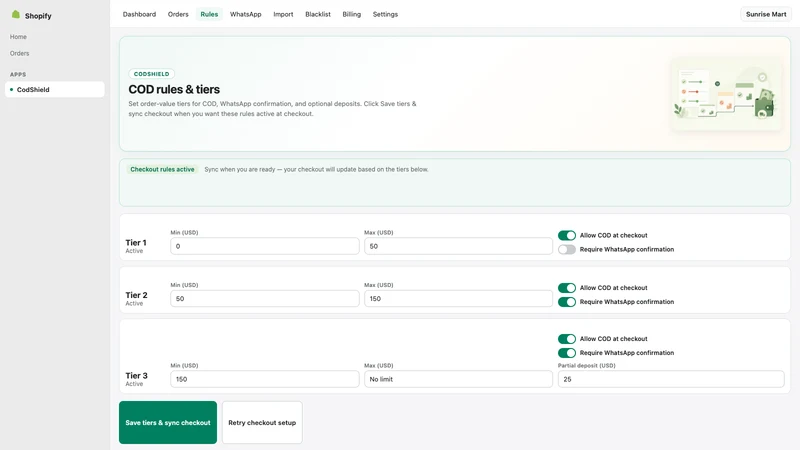Image resolution: width=800 pixels, height=450 pixels.
Task: Open Orders in the Shopify sidebar
Action: (x=19, y=53)
